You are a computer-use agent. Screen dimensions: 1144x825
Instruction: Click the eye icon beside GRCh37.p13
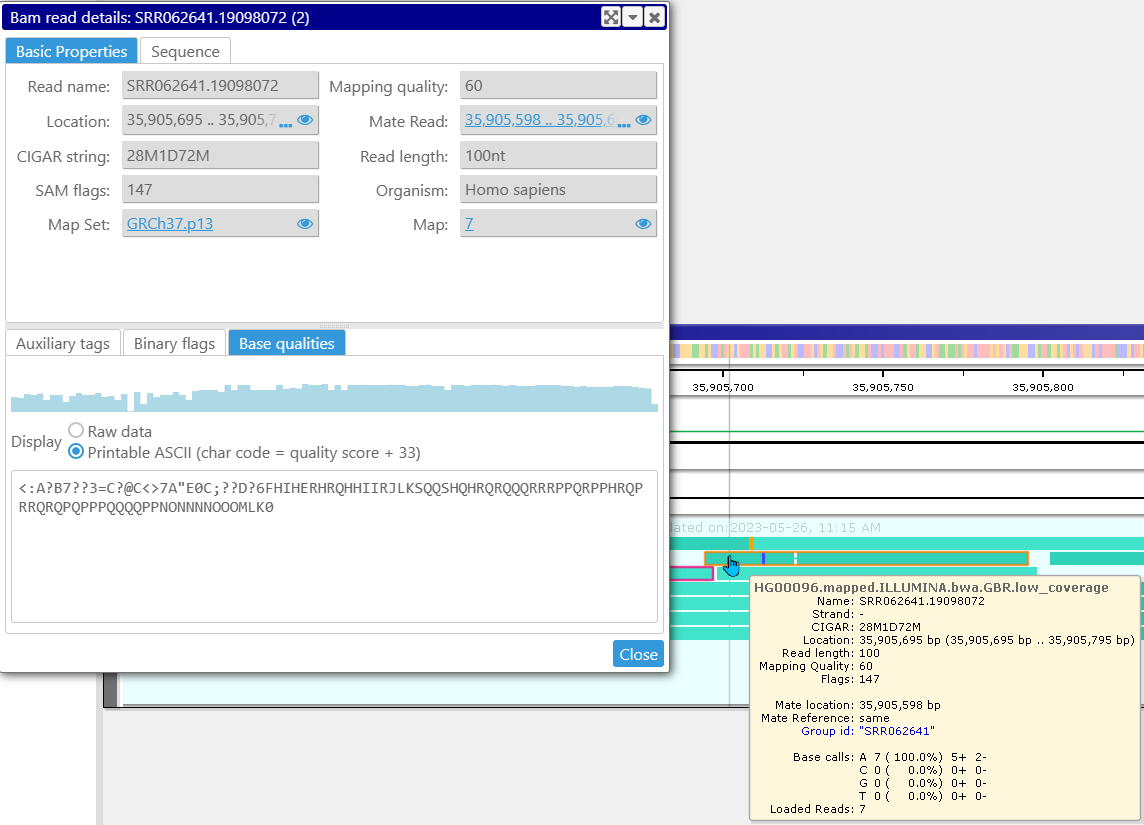click(x=305, y=224)
